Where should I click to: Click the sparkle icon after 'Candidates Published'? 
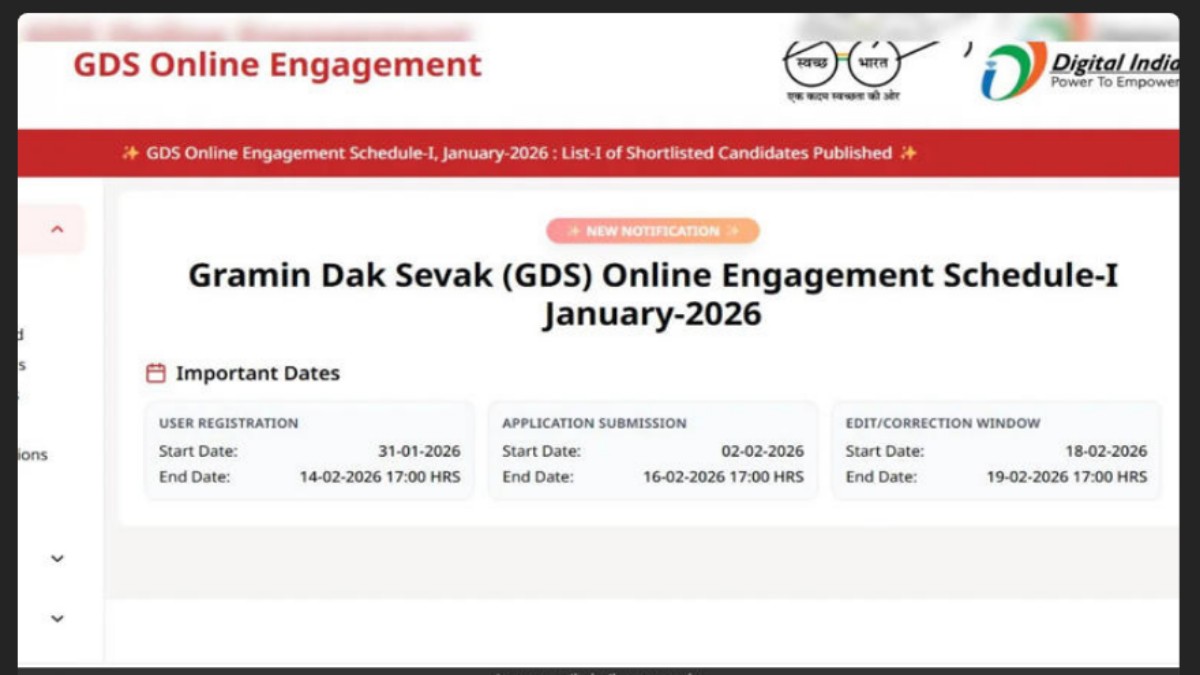click(907, 153)
